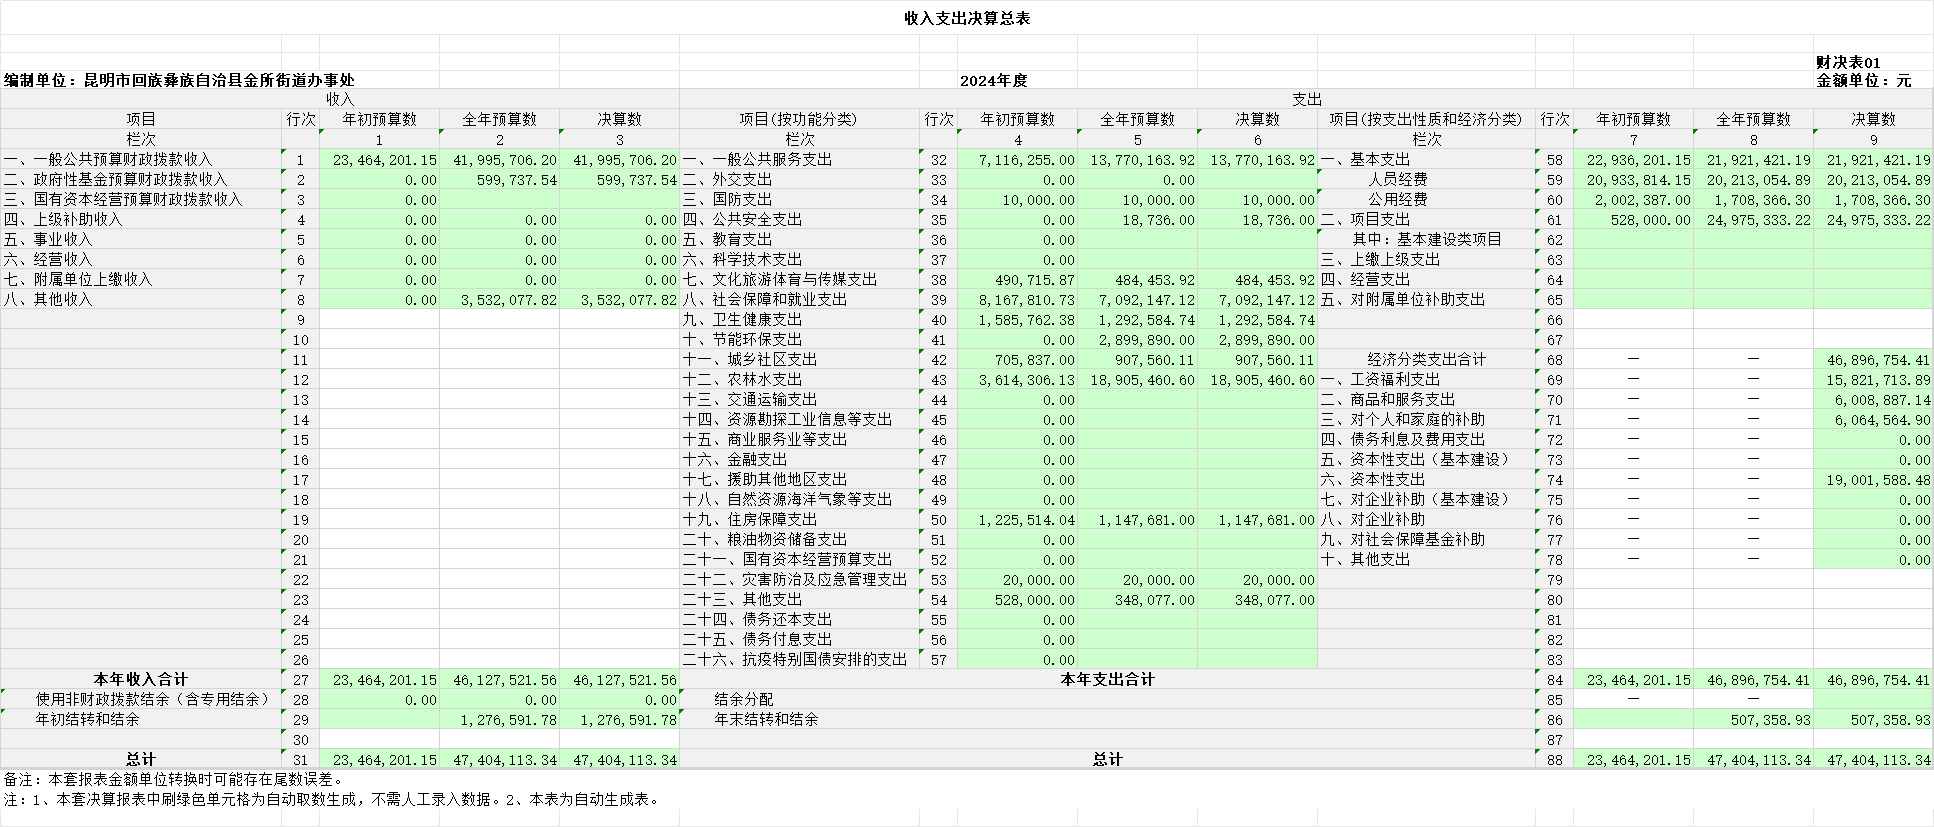This screenshot has width=1934, height=827.
Task: Select the 一、一般公共服务支出 label
Action: coord(757,159)
